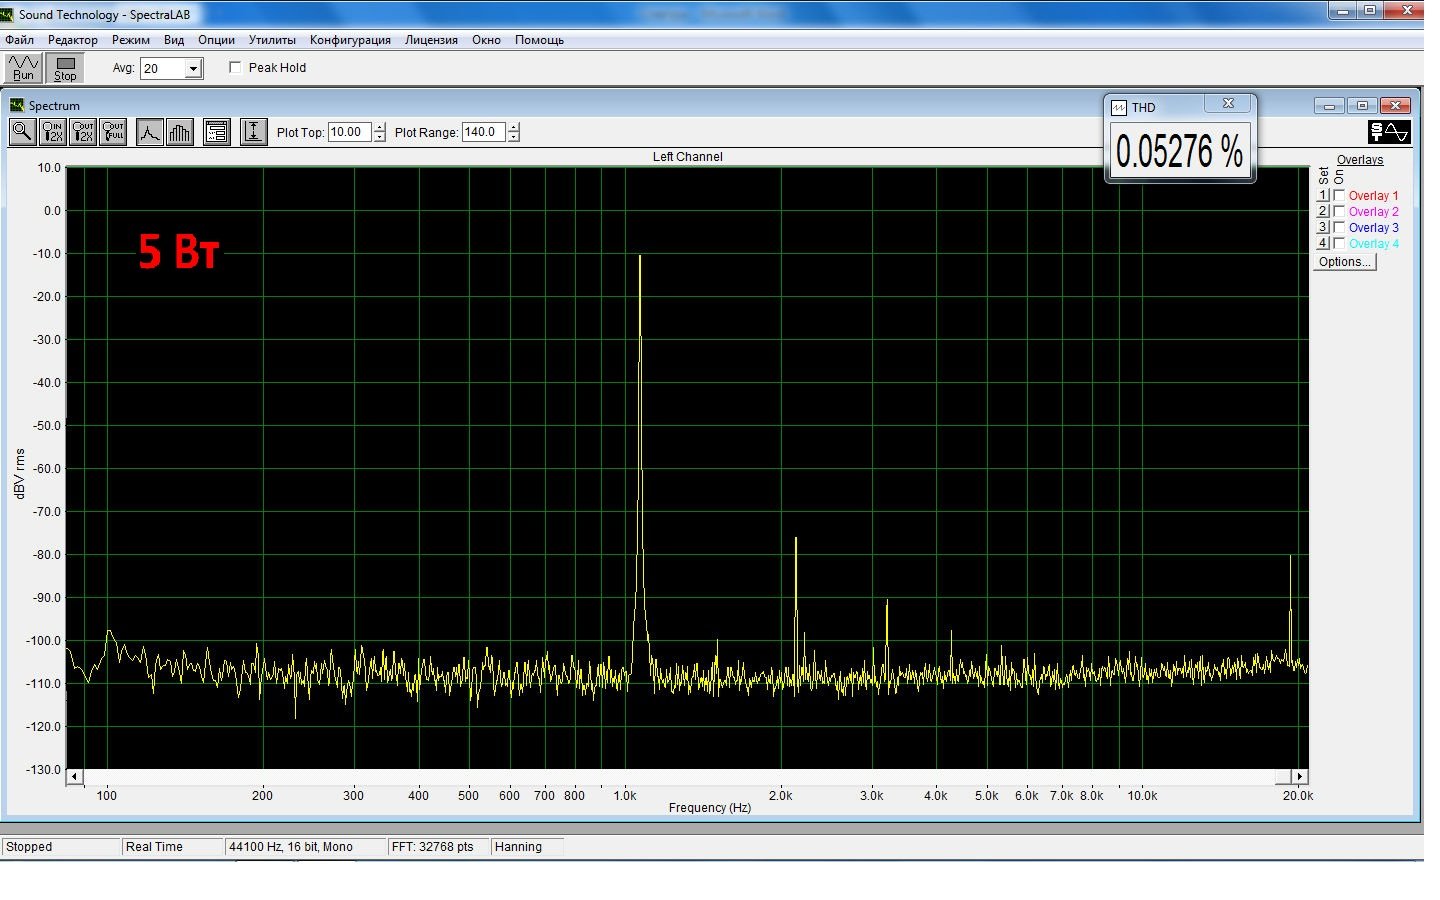Decrease Plot Range with down arrow

[514, 138]
